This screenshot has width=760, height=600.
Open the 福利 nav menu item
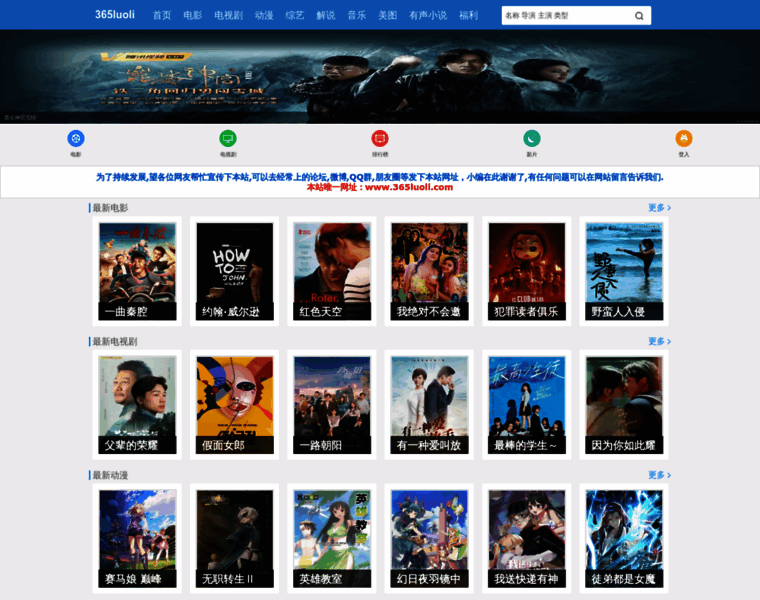(468, 15)
